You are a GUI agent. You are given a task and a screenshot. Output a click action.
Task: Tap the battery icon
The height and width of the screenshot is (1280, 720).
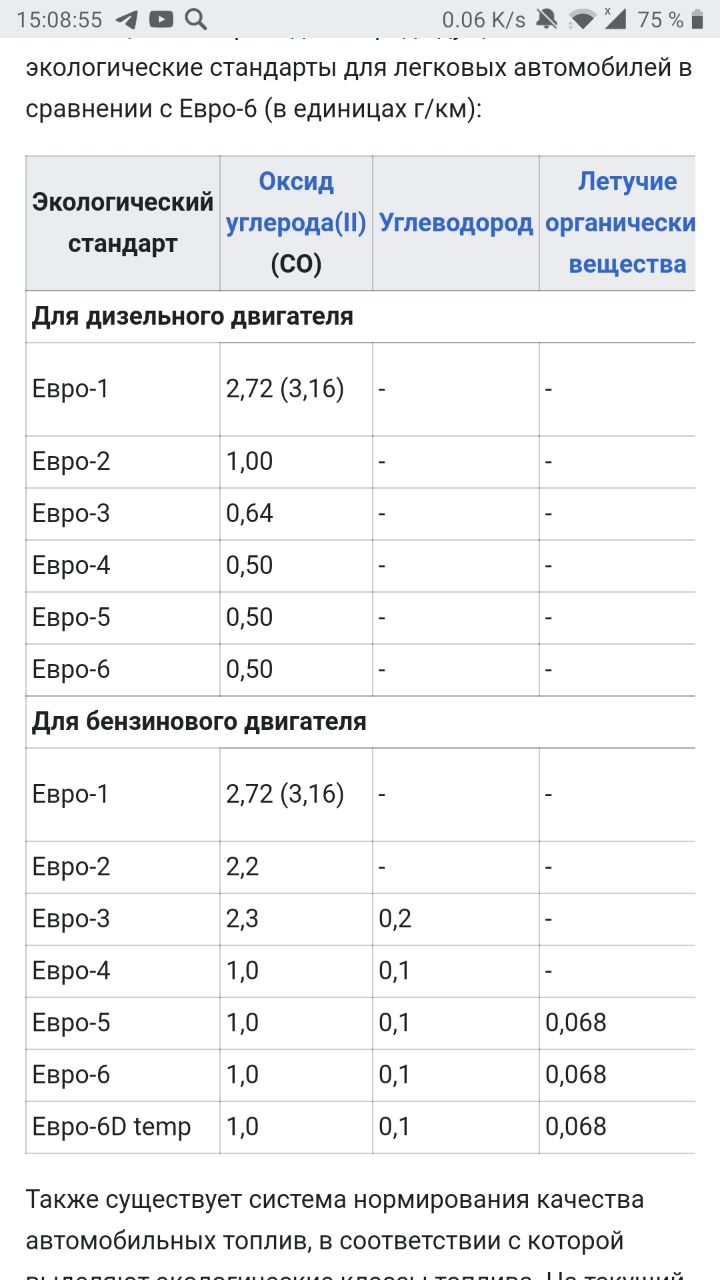click(696, 19)
